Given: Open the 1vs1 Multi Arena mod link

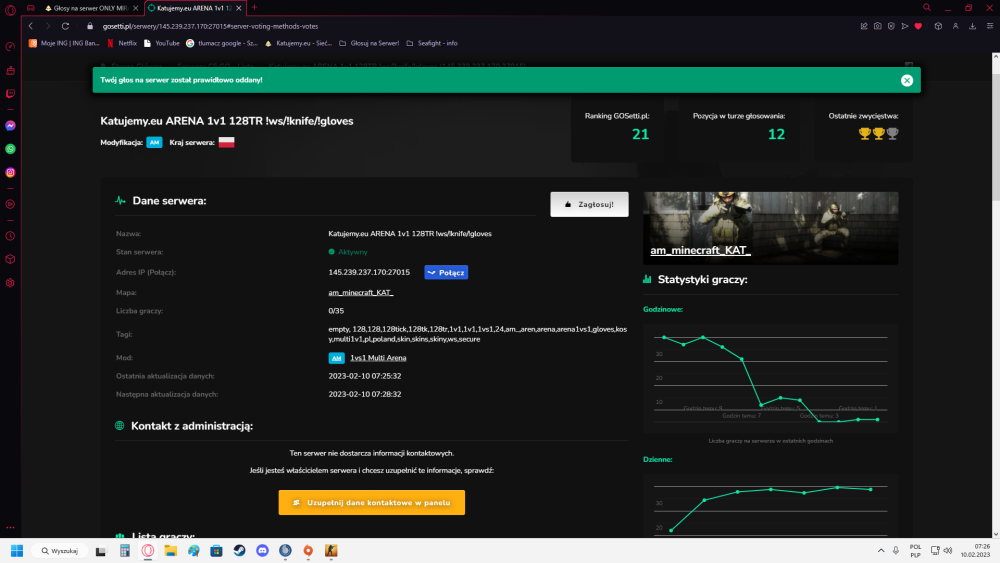Looking at the screenshot, I should point(378,358).
